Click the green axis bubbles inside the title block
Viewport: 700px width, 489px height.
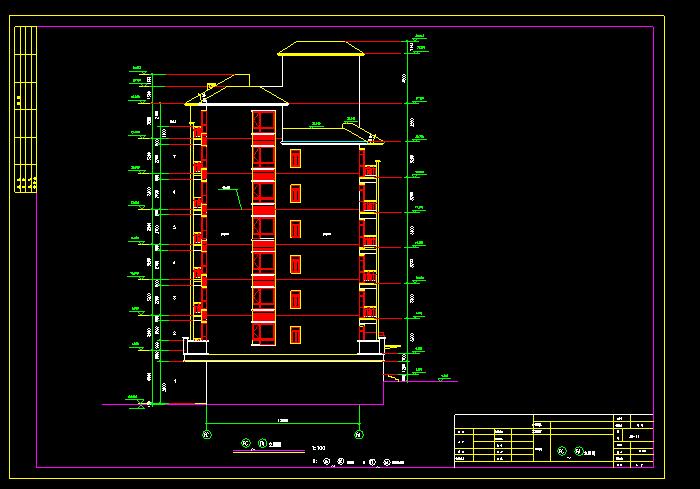[x=567, y=452]
